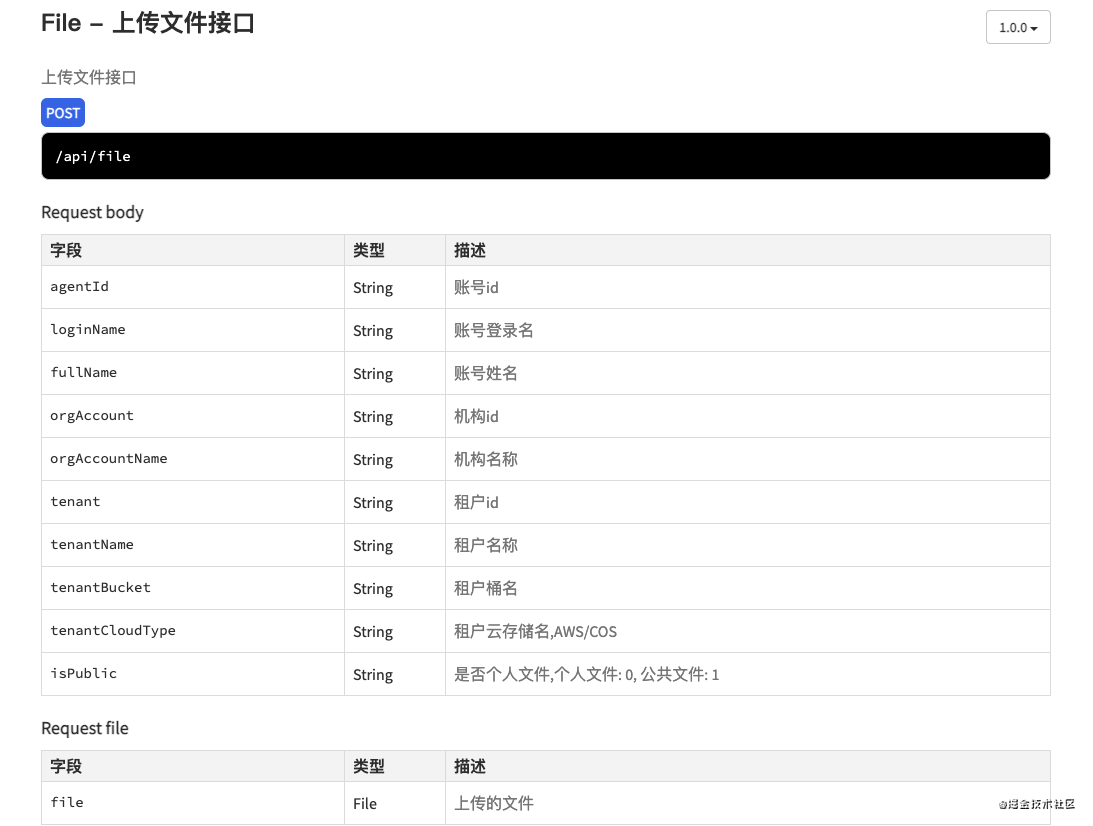The image size is (1093, 826).
Task: Click the page title File – 上传文件接口
Action: click(148, 23)
